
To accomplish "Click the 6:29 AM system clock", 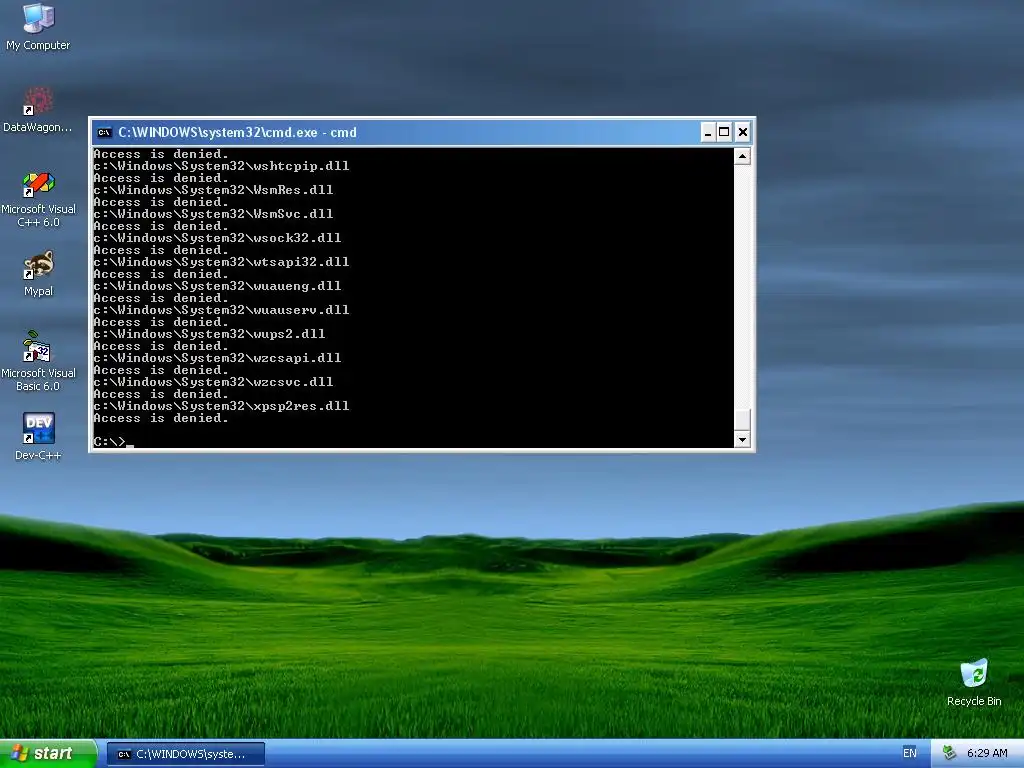I will click(987, 754).
